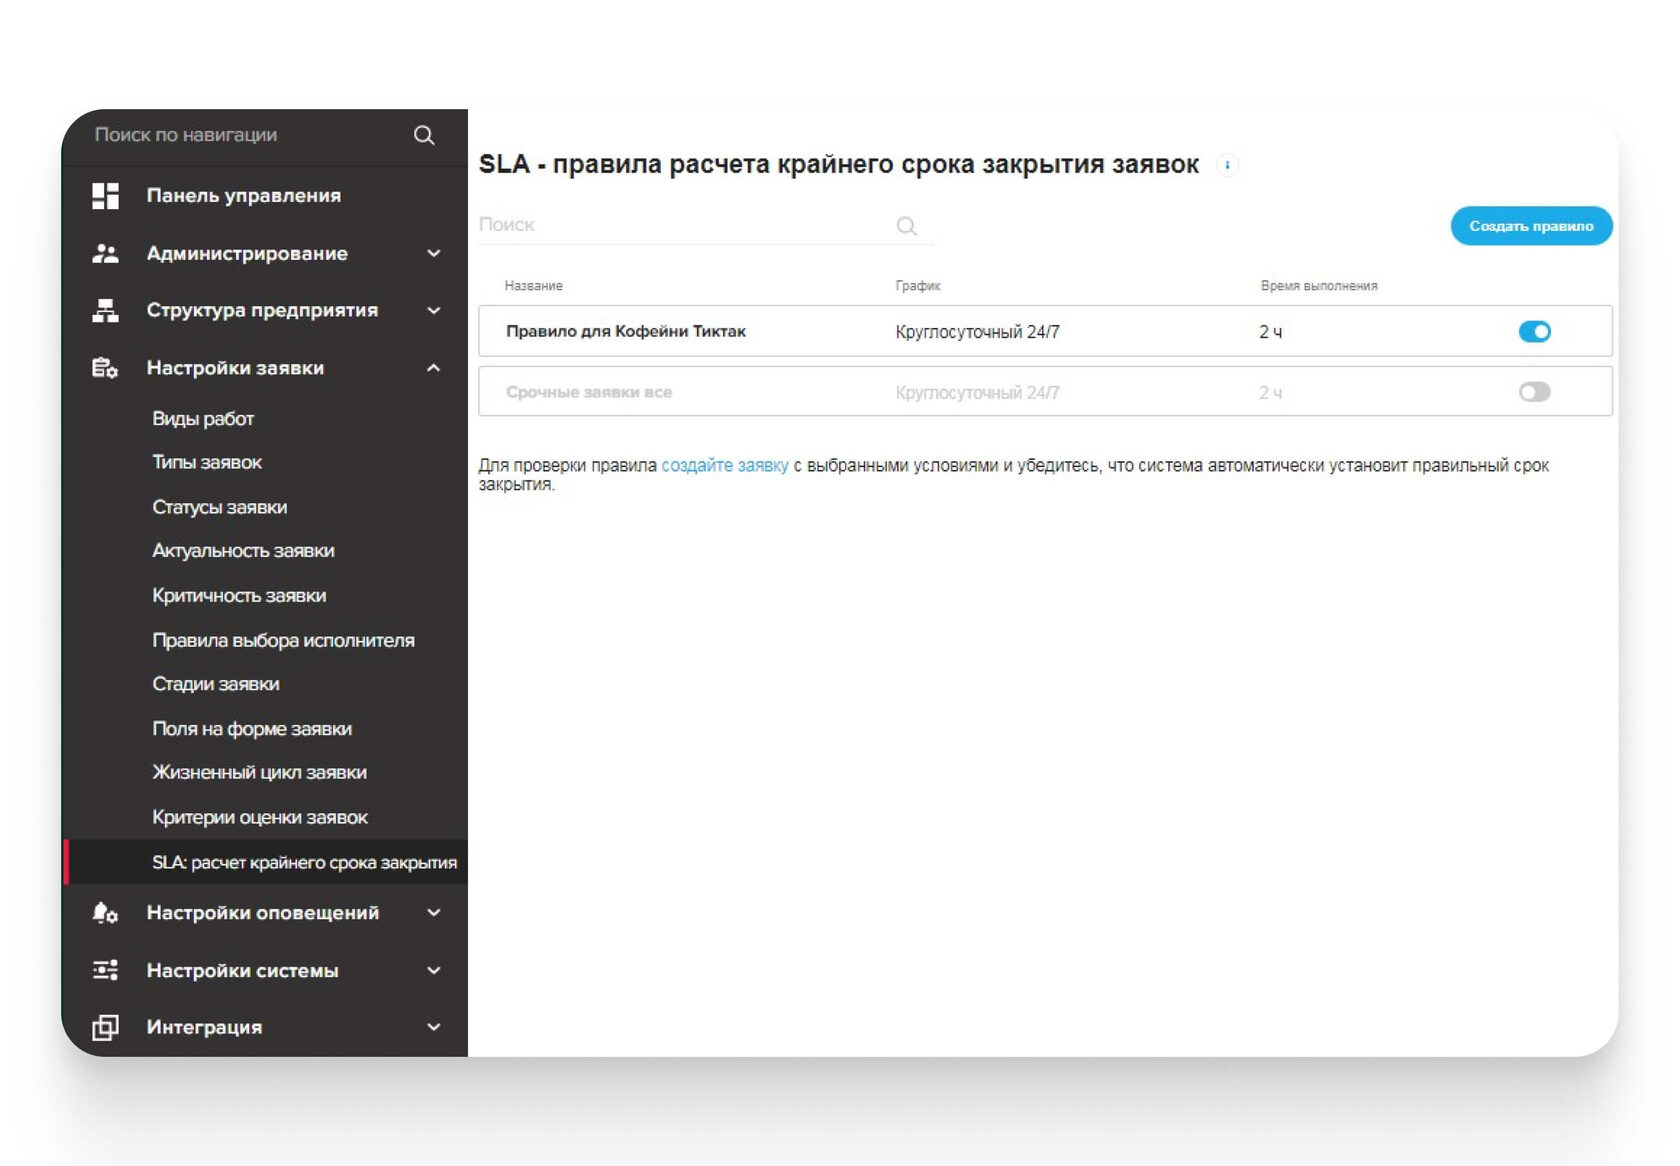Click the info icon next to SLA title
1680x1166 pixels.
pyautogui.click(x=1227, y=165)
